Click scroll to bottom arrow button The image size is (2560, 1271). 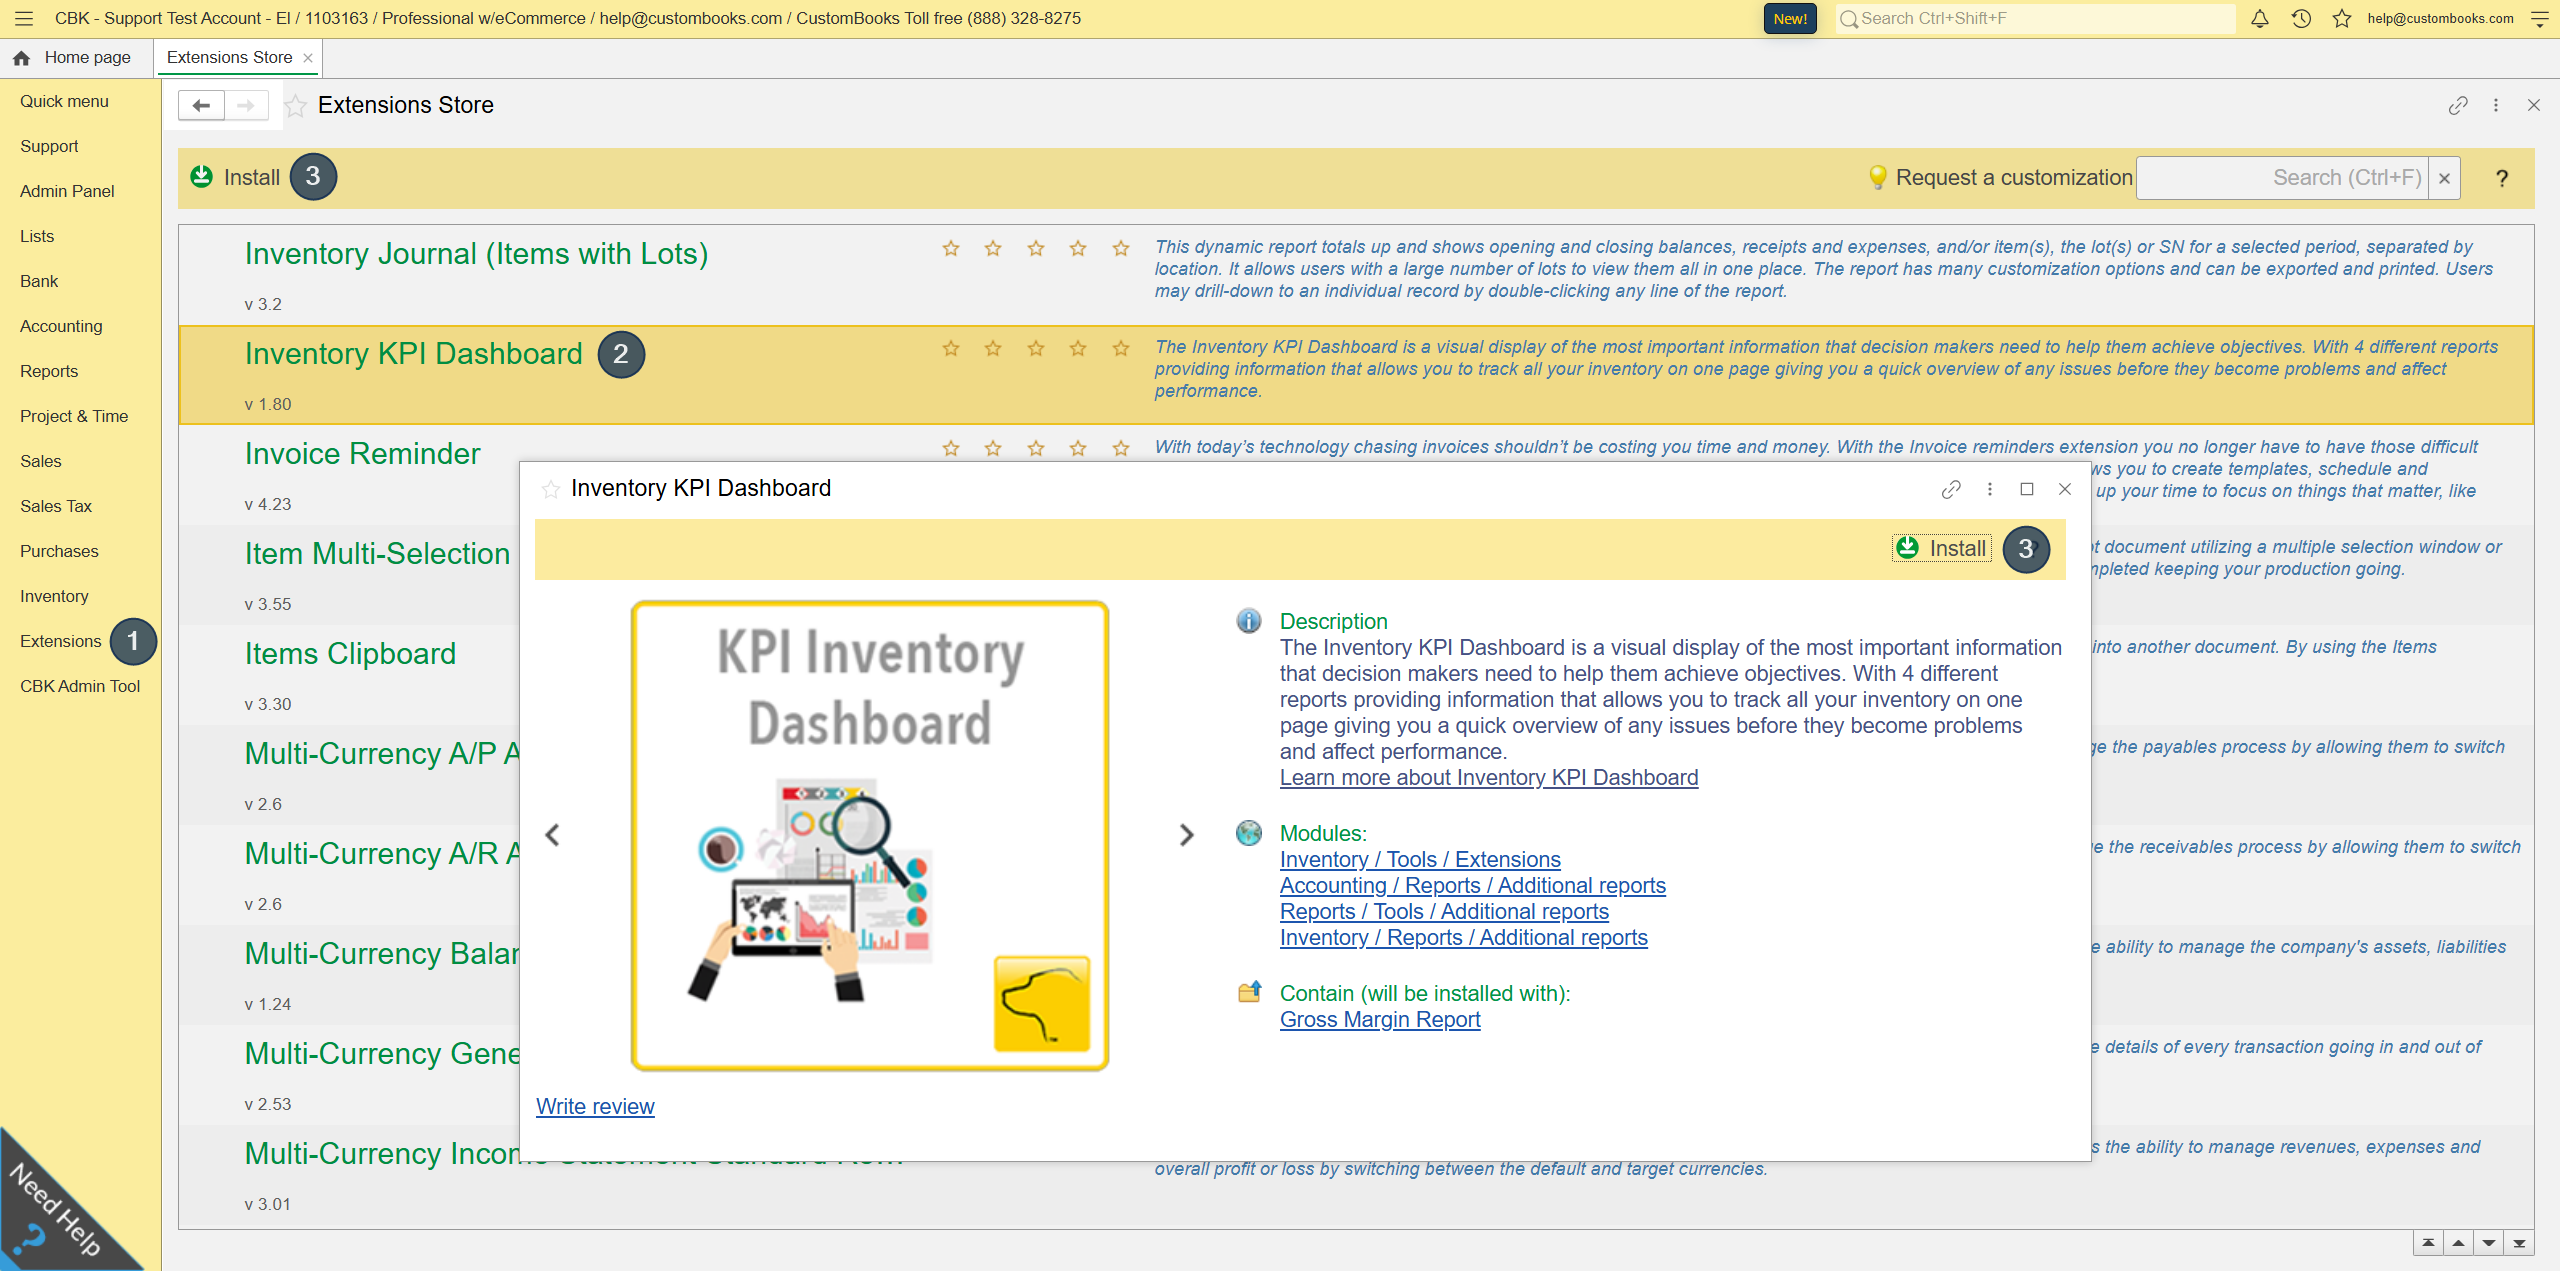pyautogui.click(x=2519, y=1243)
